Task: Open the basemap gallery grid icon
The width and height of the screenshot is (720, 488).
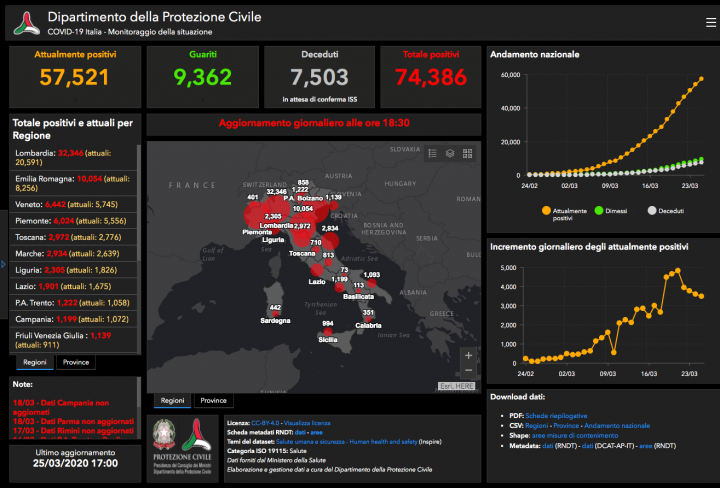Action: click(x=468, y=153)
